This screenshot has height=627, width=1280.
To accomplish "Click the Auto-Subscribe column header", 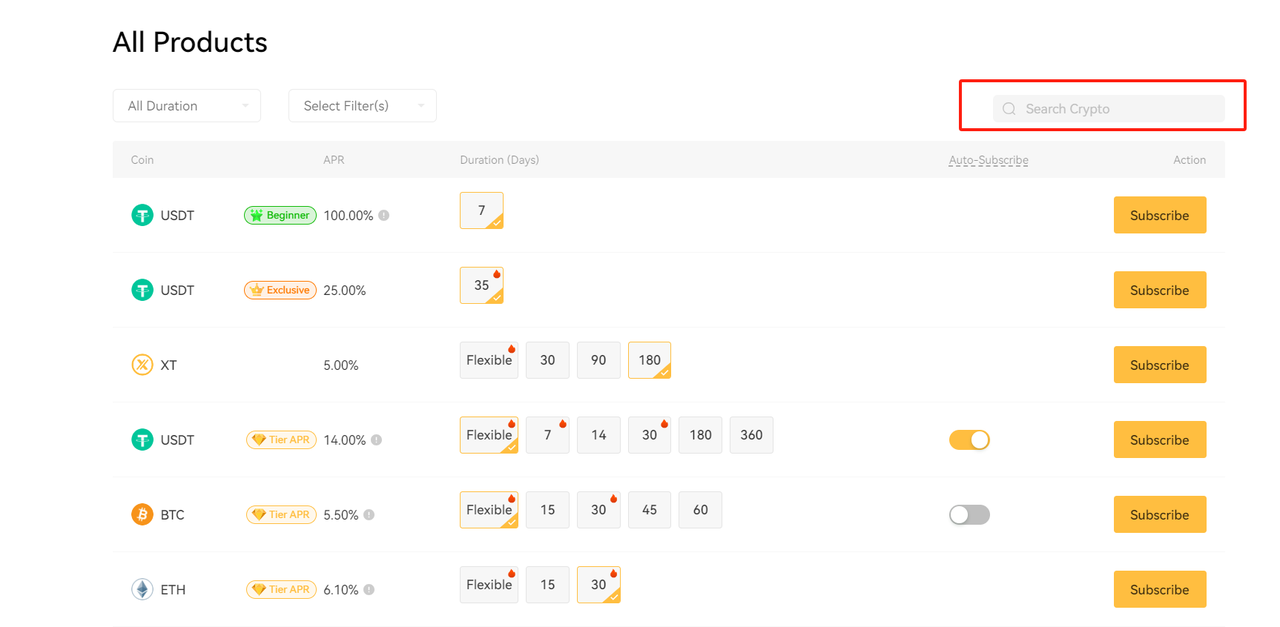I will coord(988,160).
